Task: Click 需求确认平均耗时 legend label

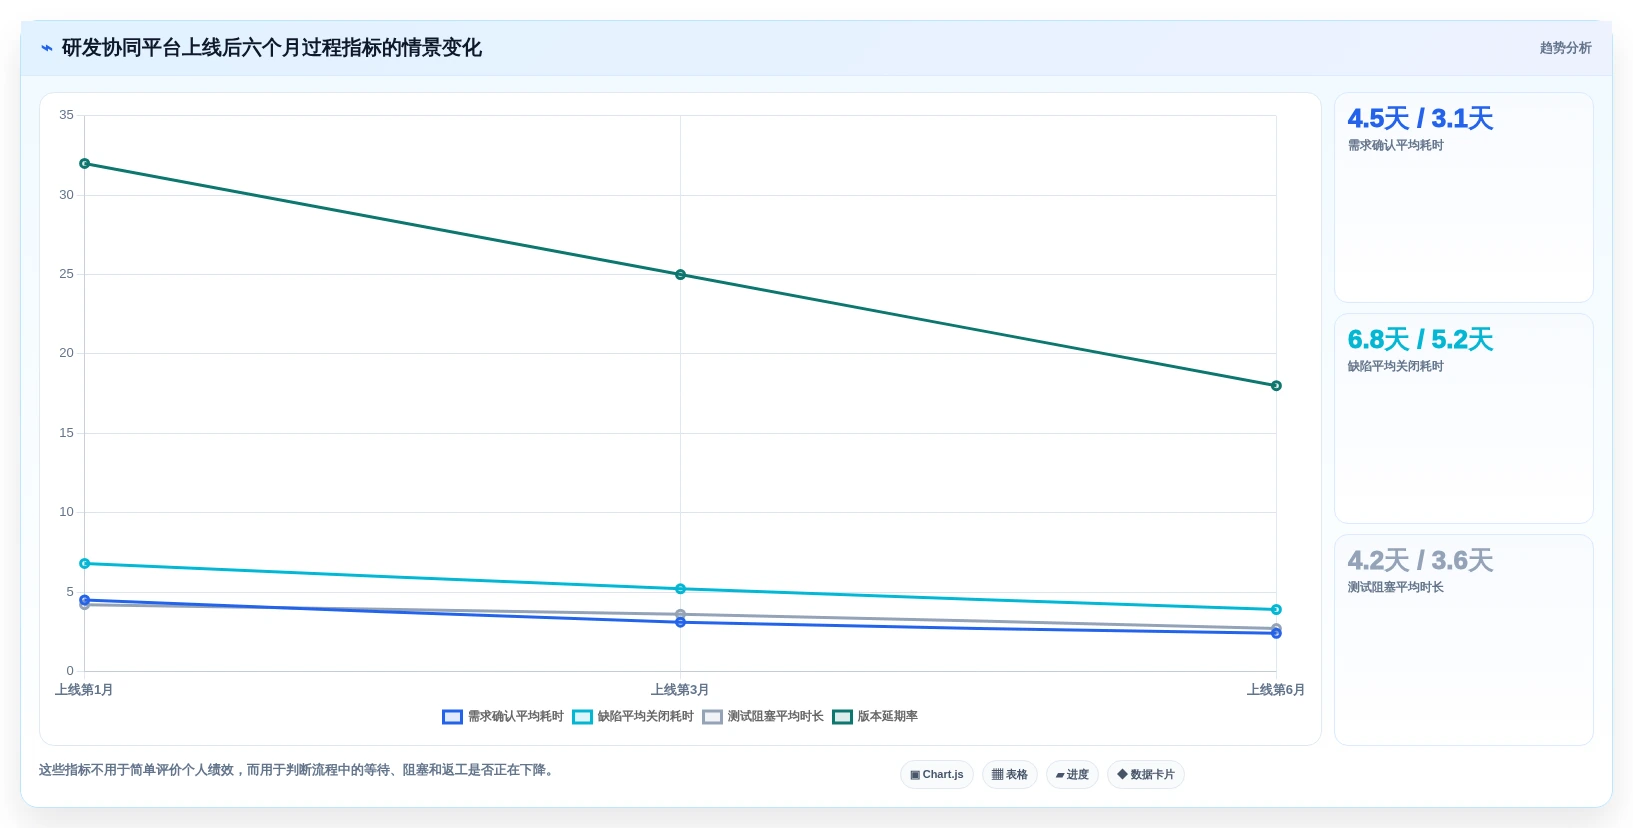Action: click(x=516, y=717)
